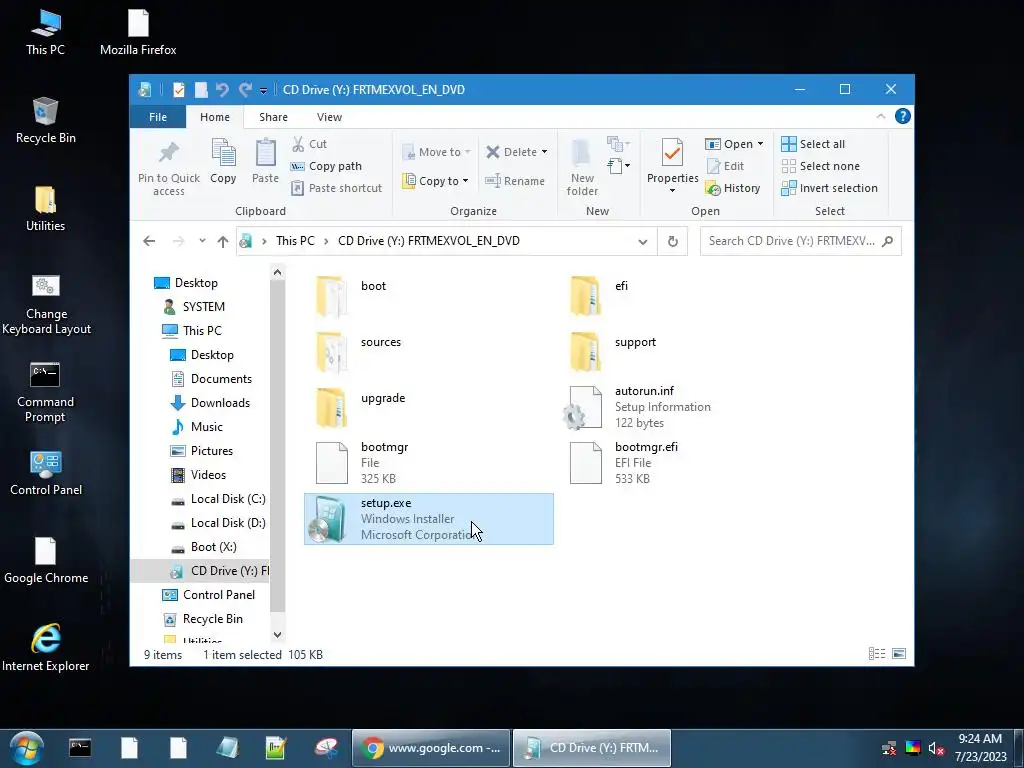Image resolution: width=1024 pixels, height=768 pixels.
Task: Switch to the View ribbon tab
Action: [x=329, y=117]
